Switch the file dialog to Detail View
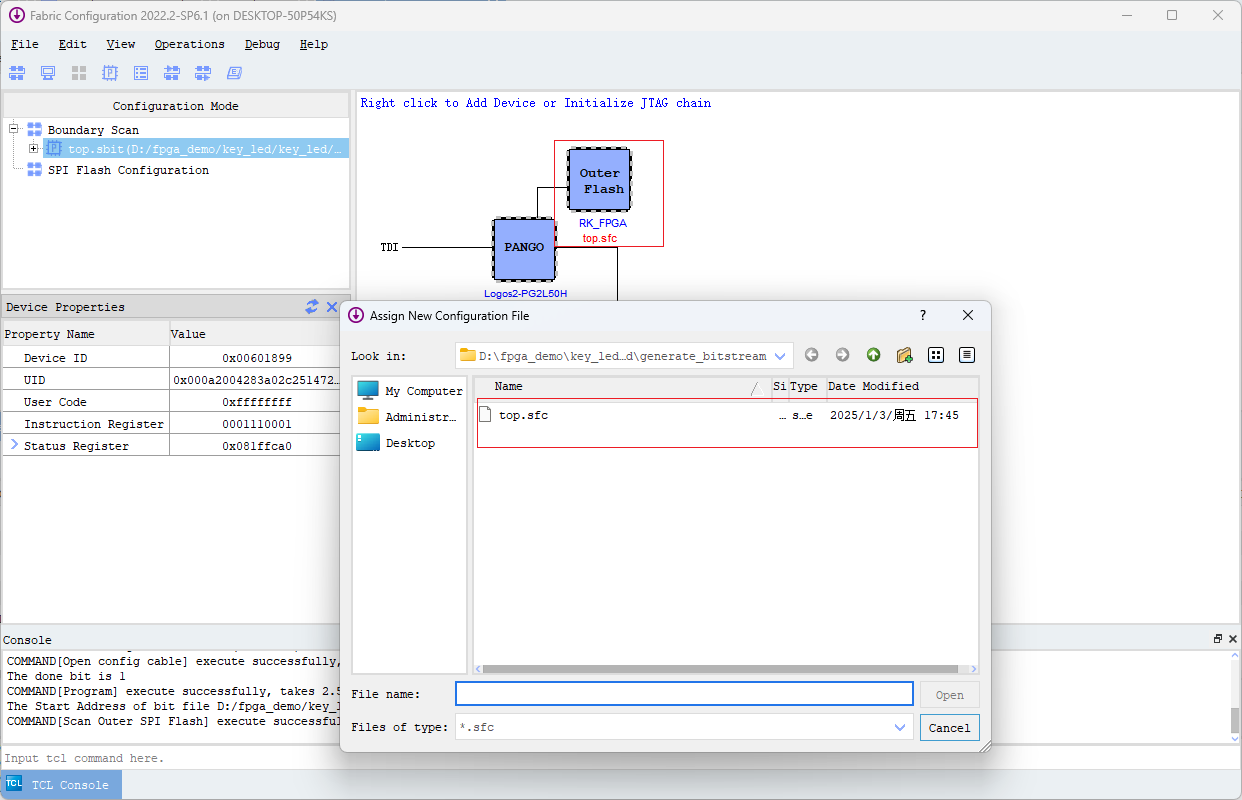The image size is (1242, 800). (x=966, y=355)
